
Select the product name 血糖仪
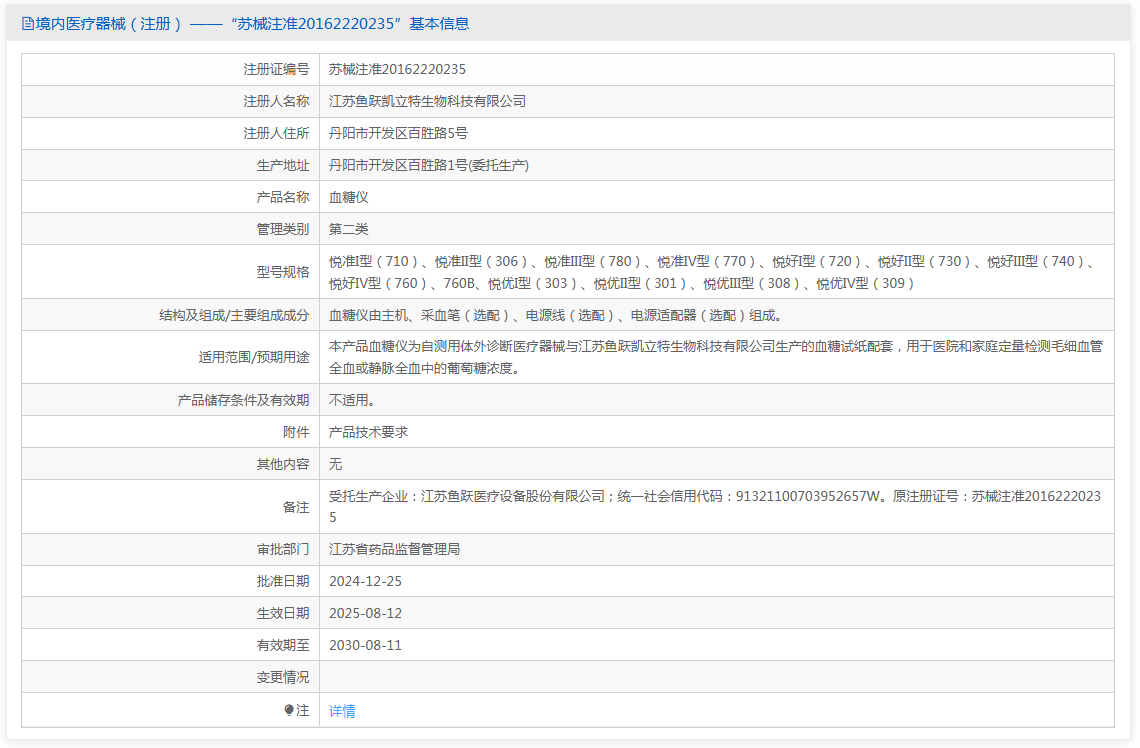point(348,197)
